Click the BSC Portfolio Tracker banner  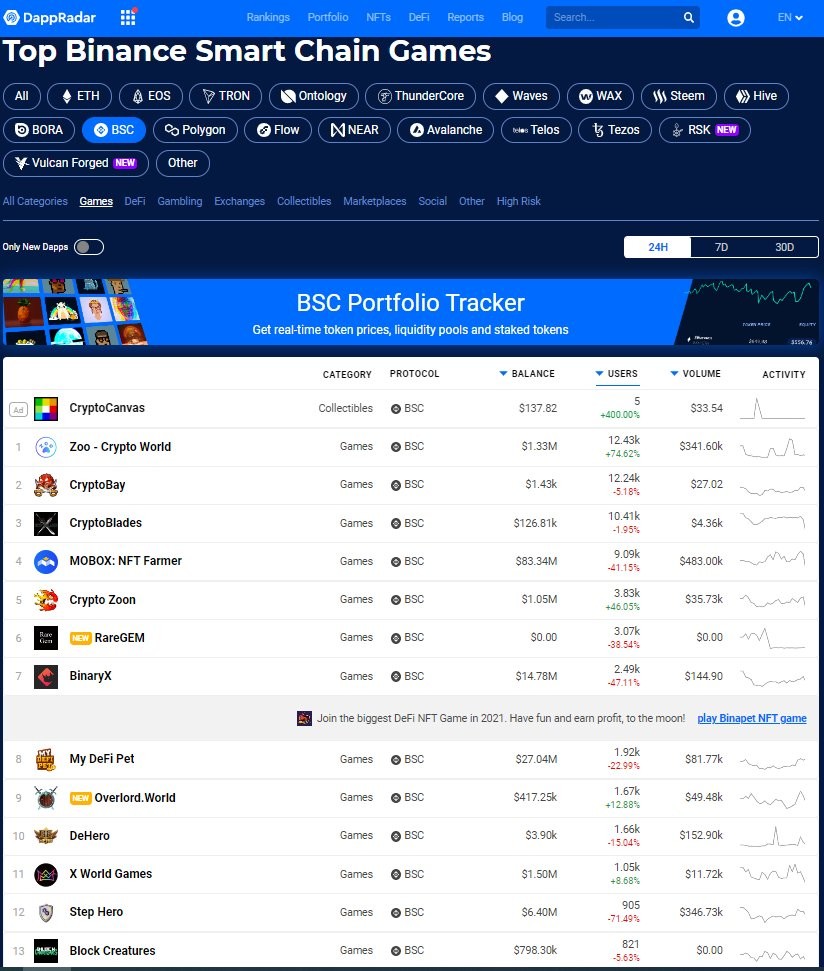pyautogui.click(x=411, y=311)
